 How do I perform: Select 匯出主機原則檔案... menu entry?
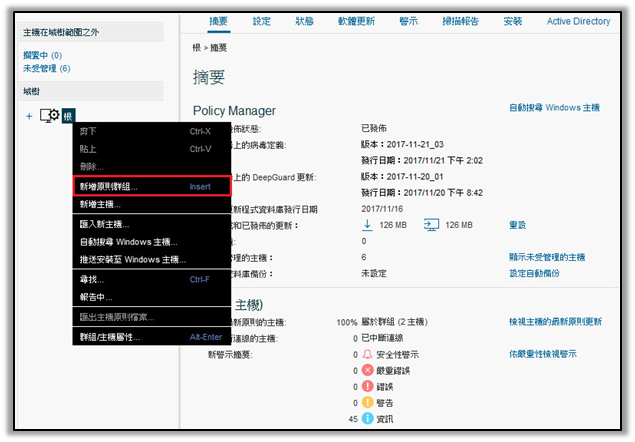(x=152, y=317)
